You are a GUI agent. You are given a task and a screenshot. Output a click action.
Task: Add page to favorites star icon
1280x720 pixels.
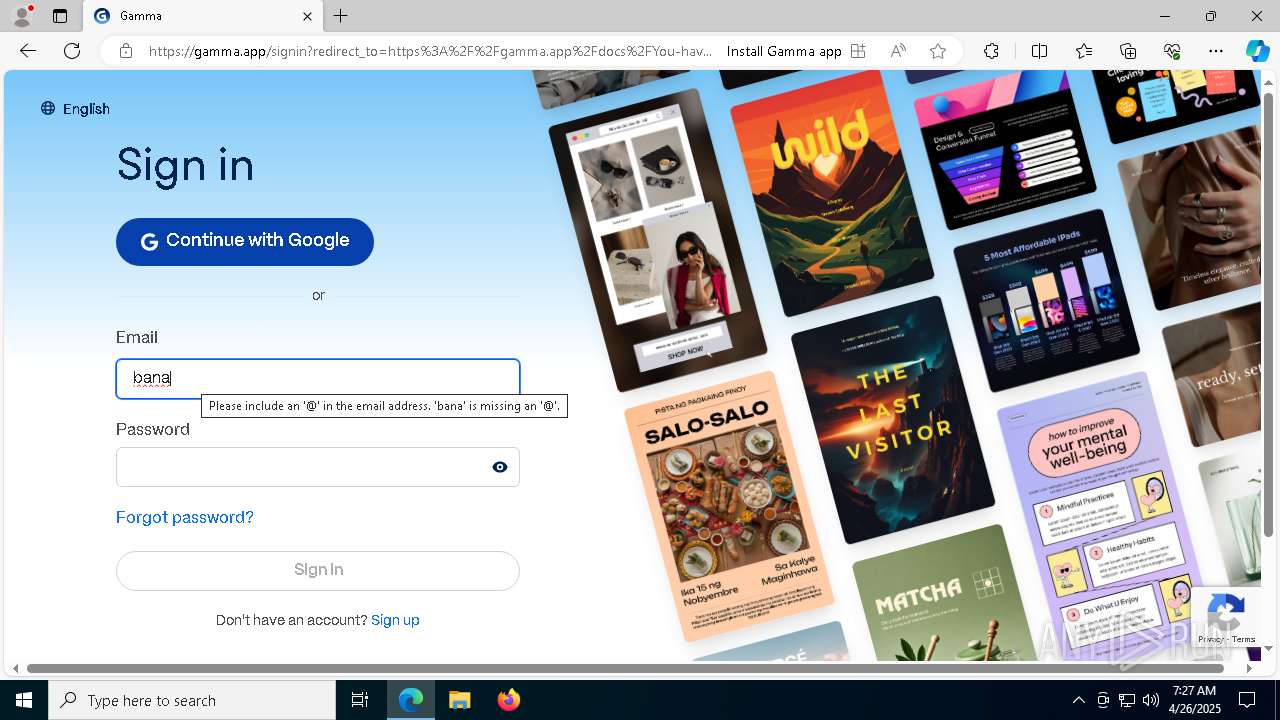(937, 51)
